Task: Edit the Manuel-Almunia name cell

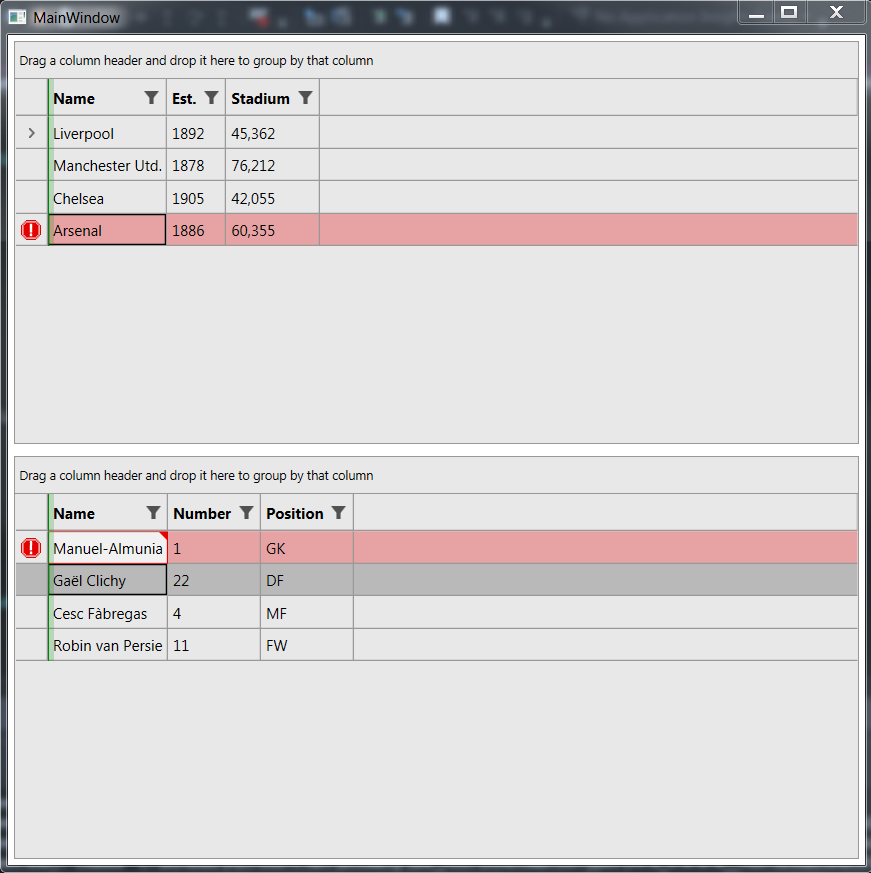Action: pos(109,548)
